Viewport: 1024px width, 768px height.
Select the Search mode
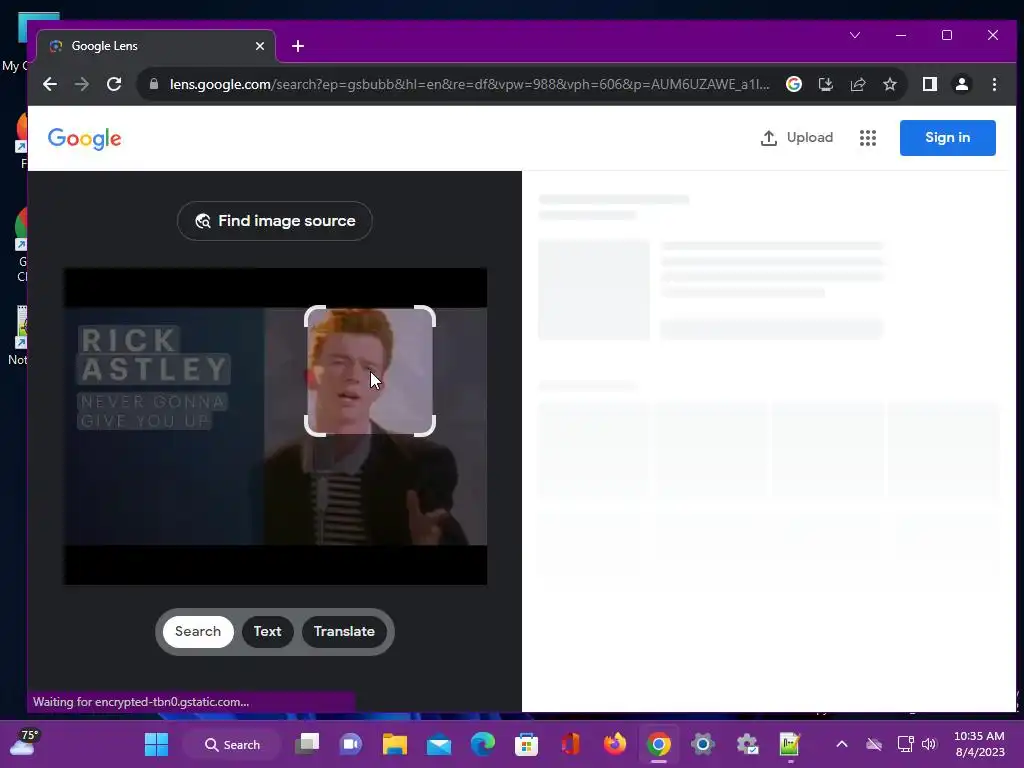[198, 632]
